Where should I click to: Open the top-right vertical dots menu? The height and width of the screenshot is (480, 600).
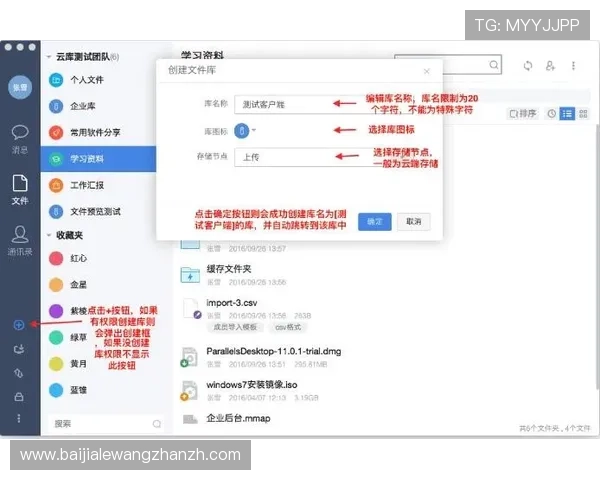click(573, 66)
